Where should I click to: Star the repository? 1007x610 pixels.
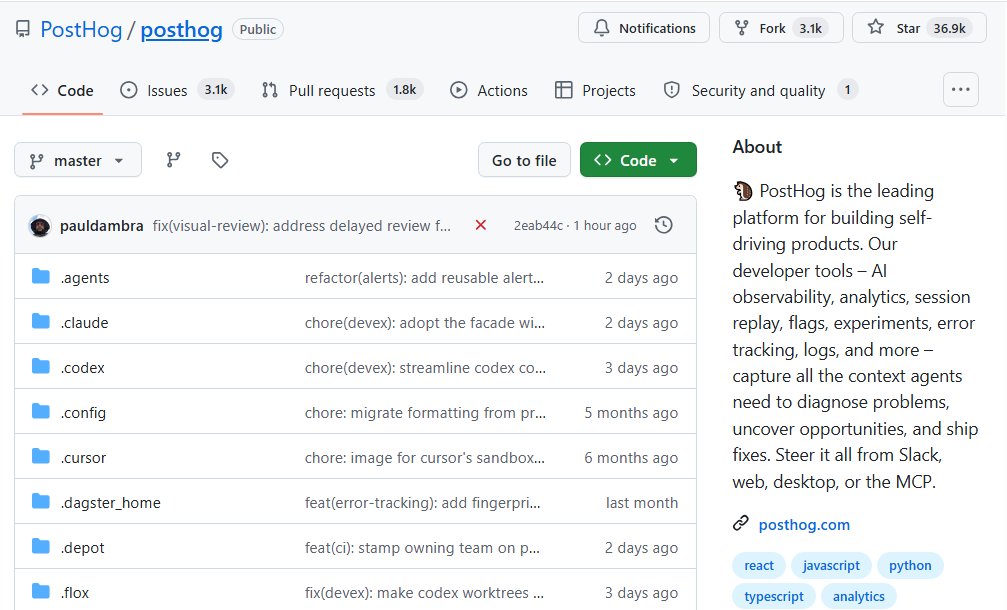pyautogui.click(x=919, y=28)
